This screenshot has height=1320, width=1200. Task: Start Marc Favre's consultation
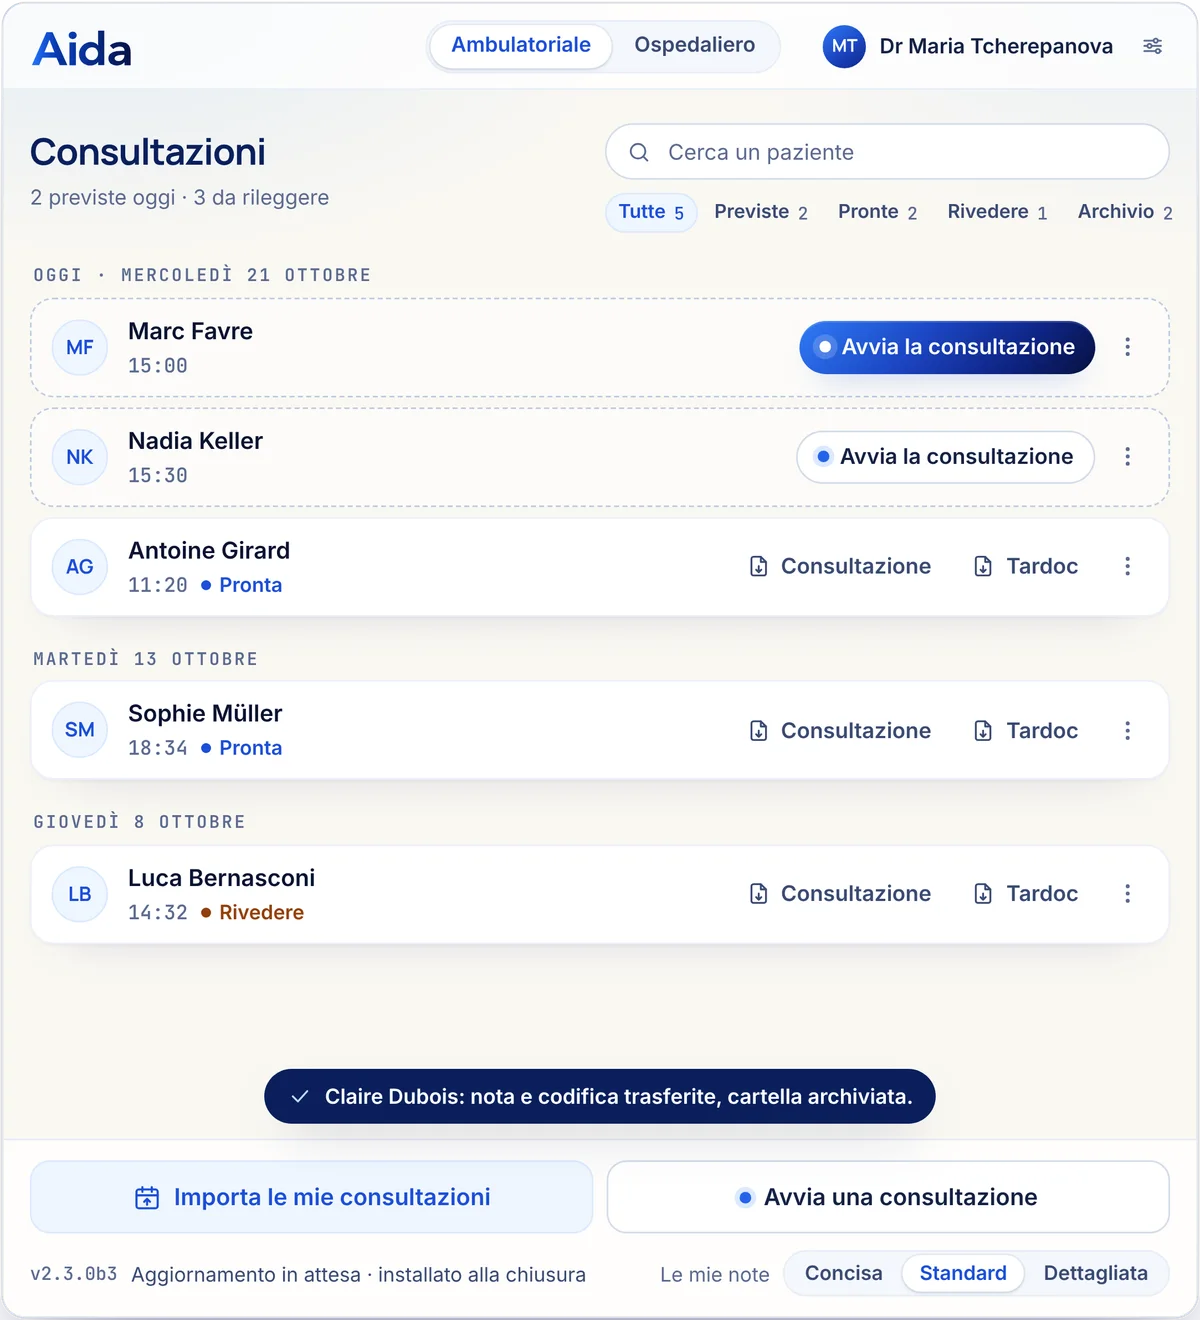click(x=947, y=347)
